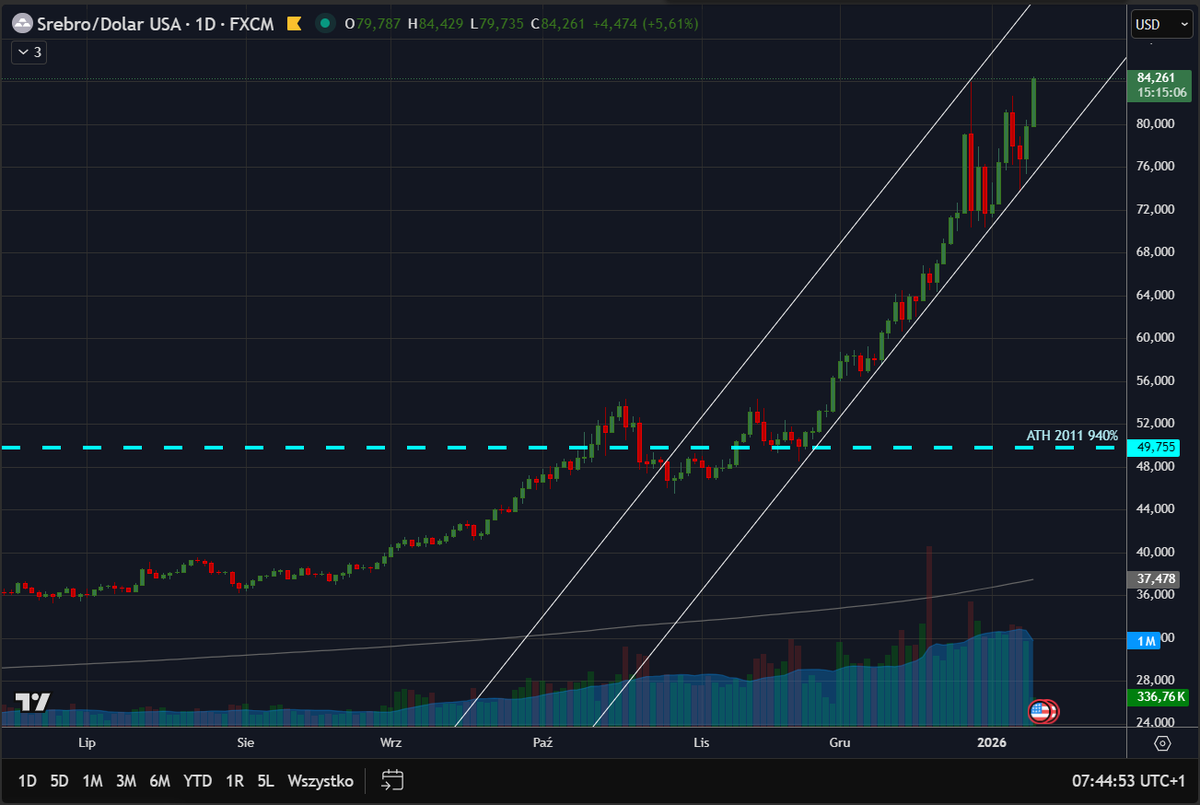Viewport: 1200px width, 805px height.
Task: Open the go-to-date calendar icon
Action: (x=393, y=781)
